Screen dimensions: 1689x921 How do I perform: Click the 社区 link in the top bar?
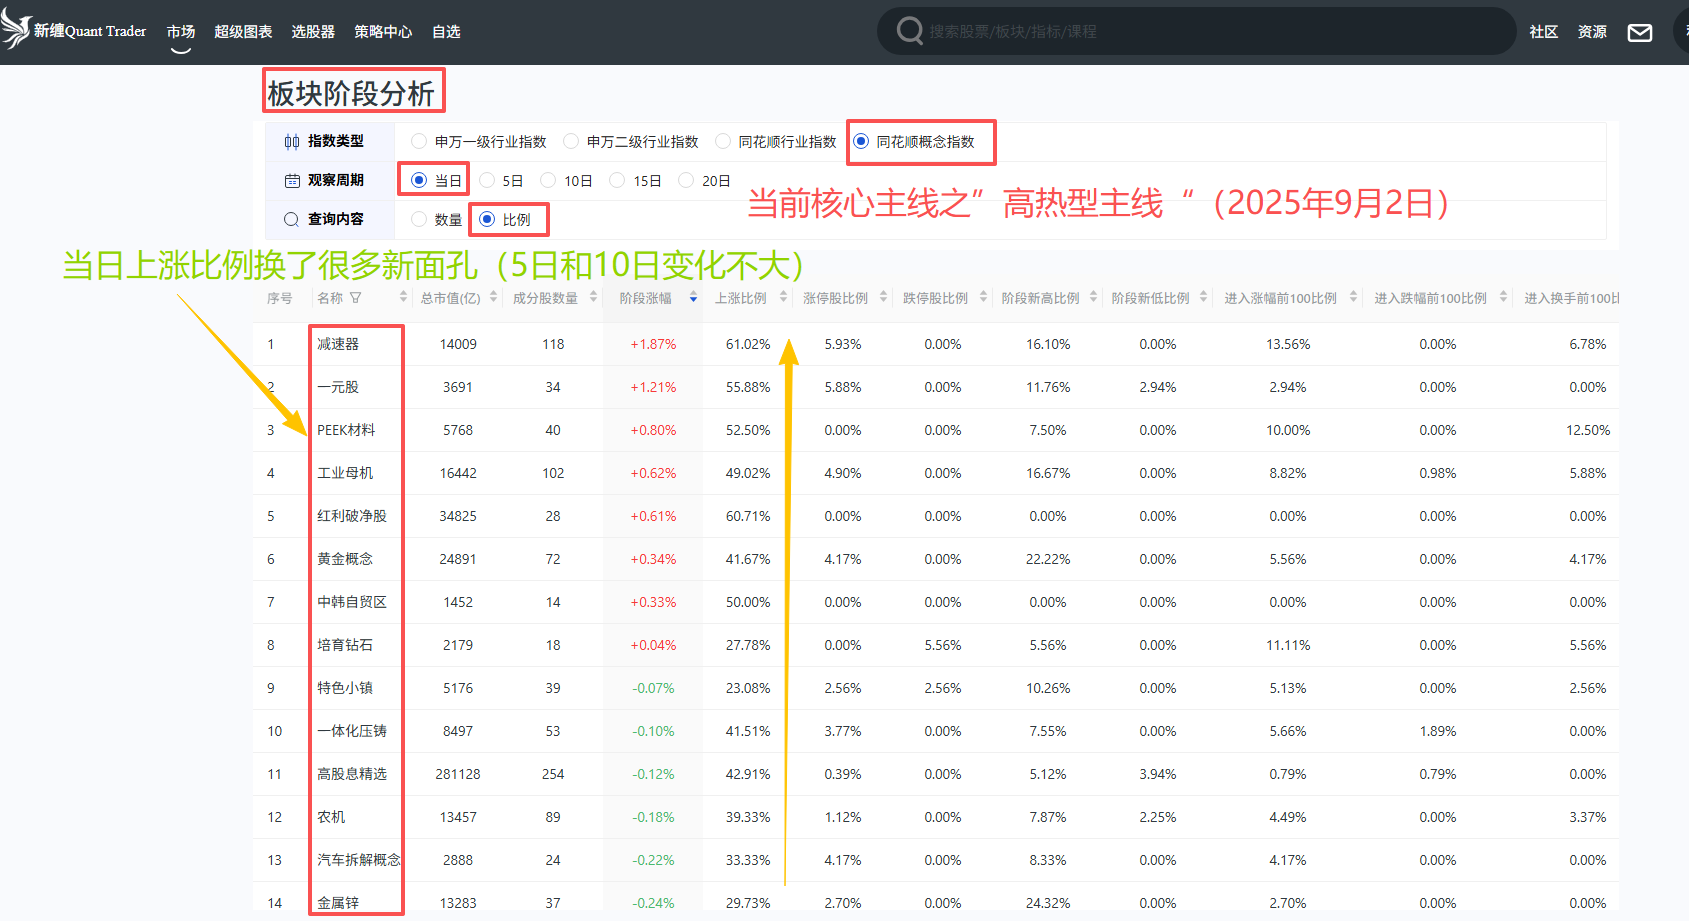pos(1543,31)
